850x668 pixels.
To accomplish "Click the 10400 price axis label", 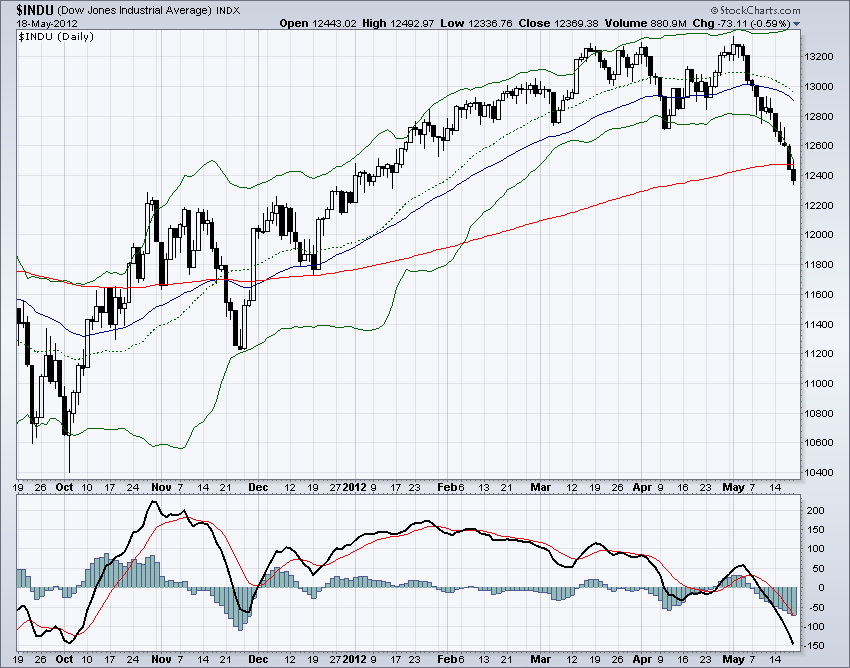I will coord(818,472).
